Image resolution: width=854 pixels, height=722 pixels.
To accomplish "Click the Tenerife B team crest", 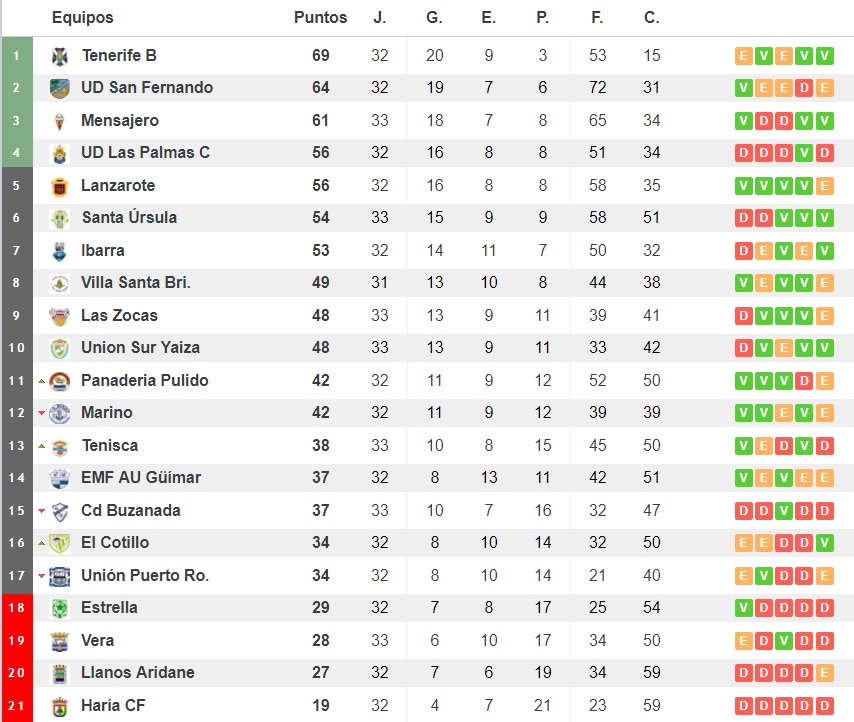I will [x=60, y=56].
